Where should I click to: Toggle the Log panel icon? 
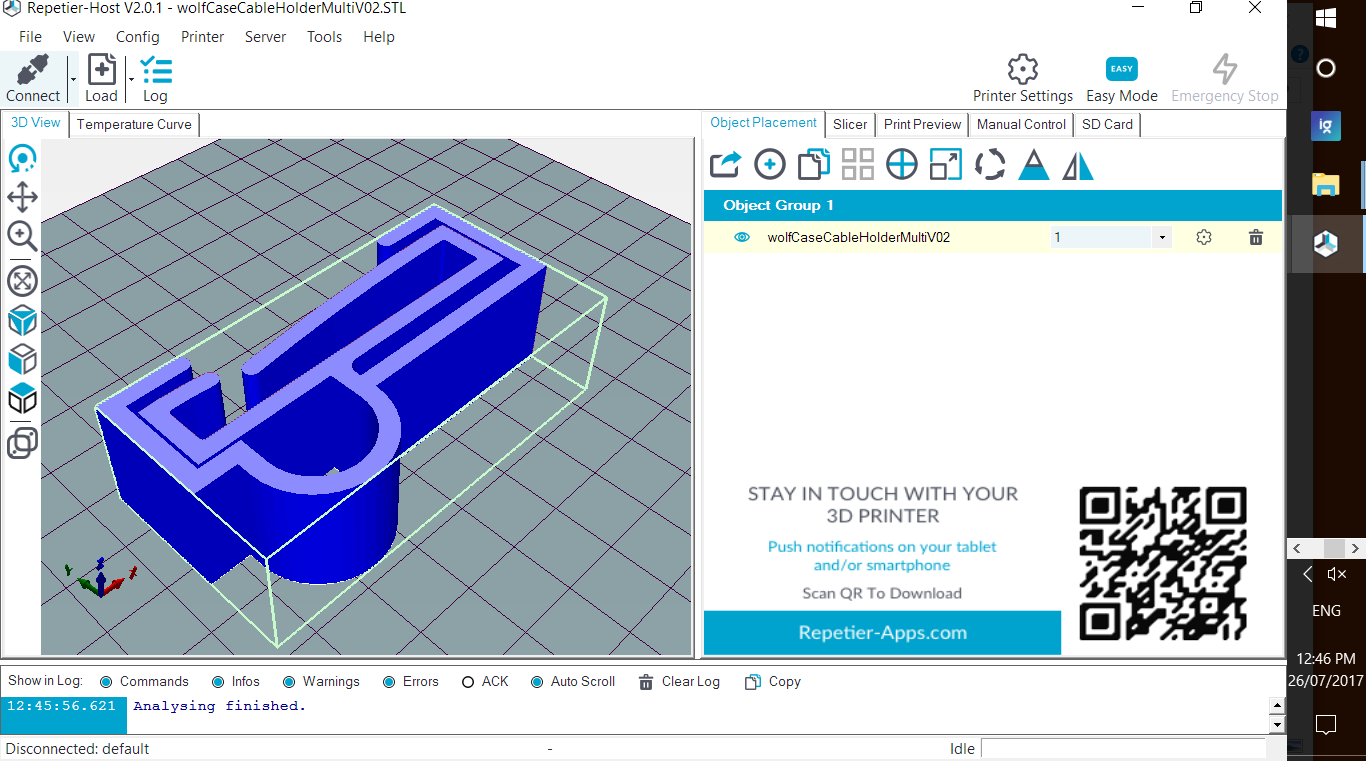(155, 70)
